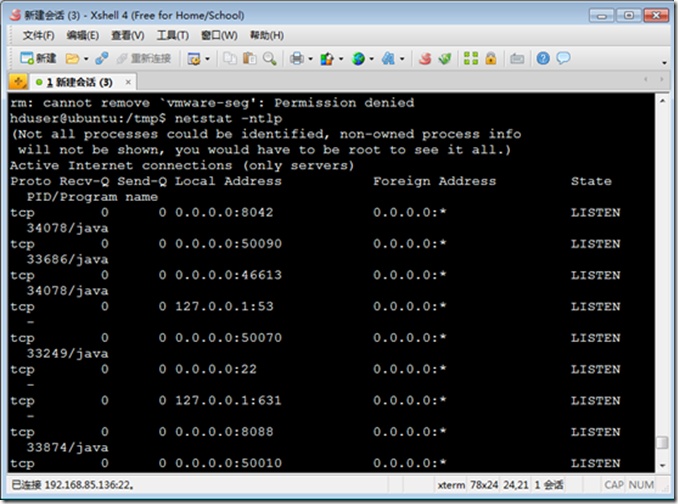Click the '0.0.0.0:50090' local address

pyautogui.click(x=228, y=244)
